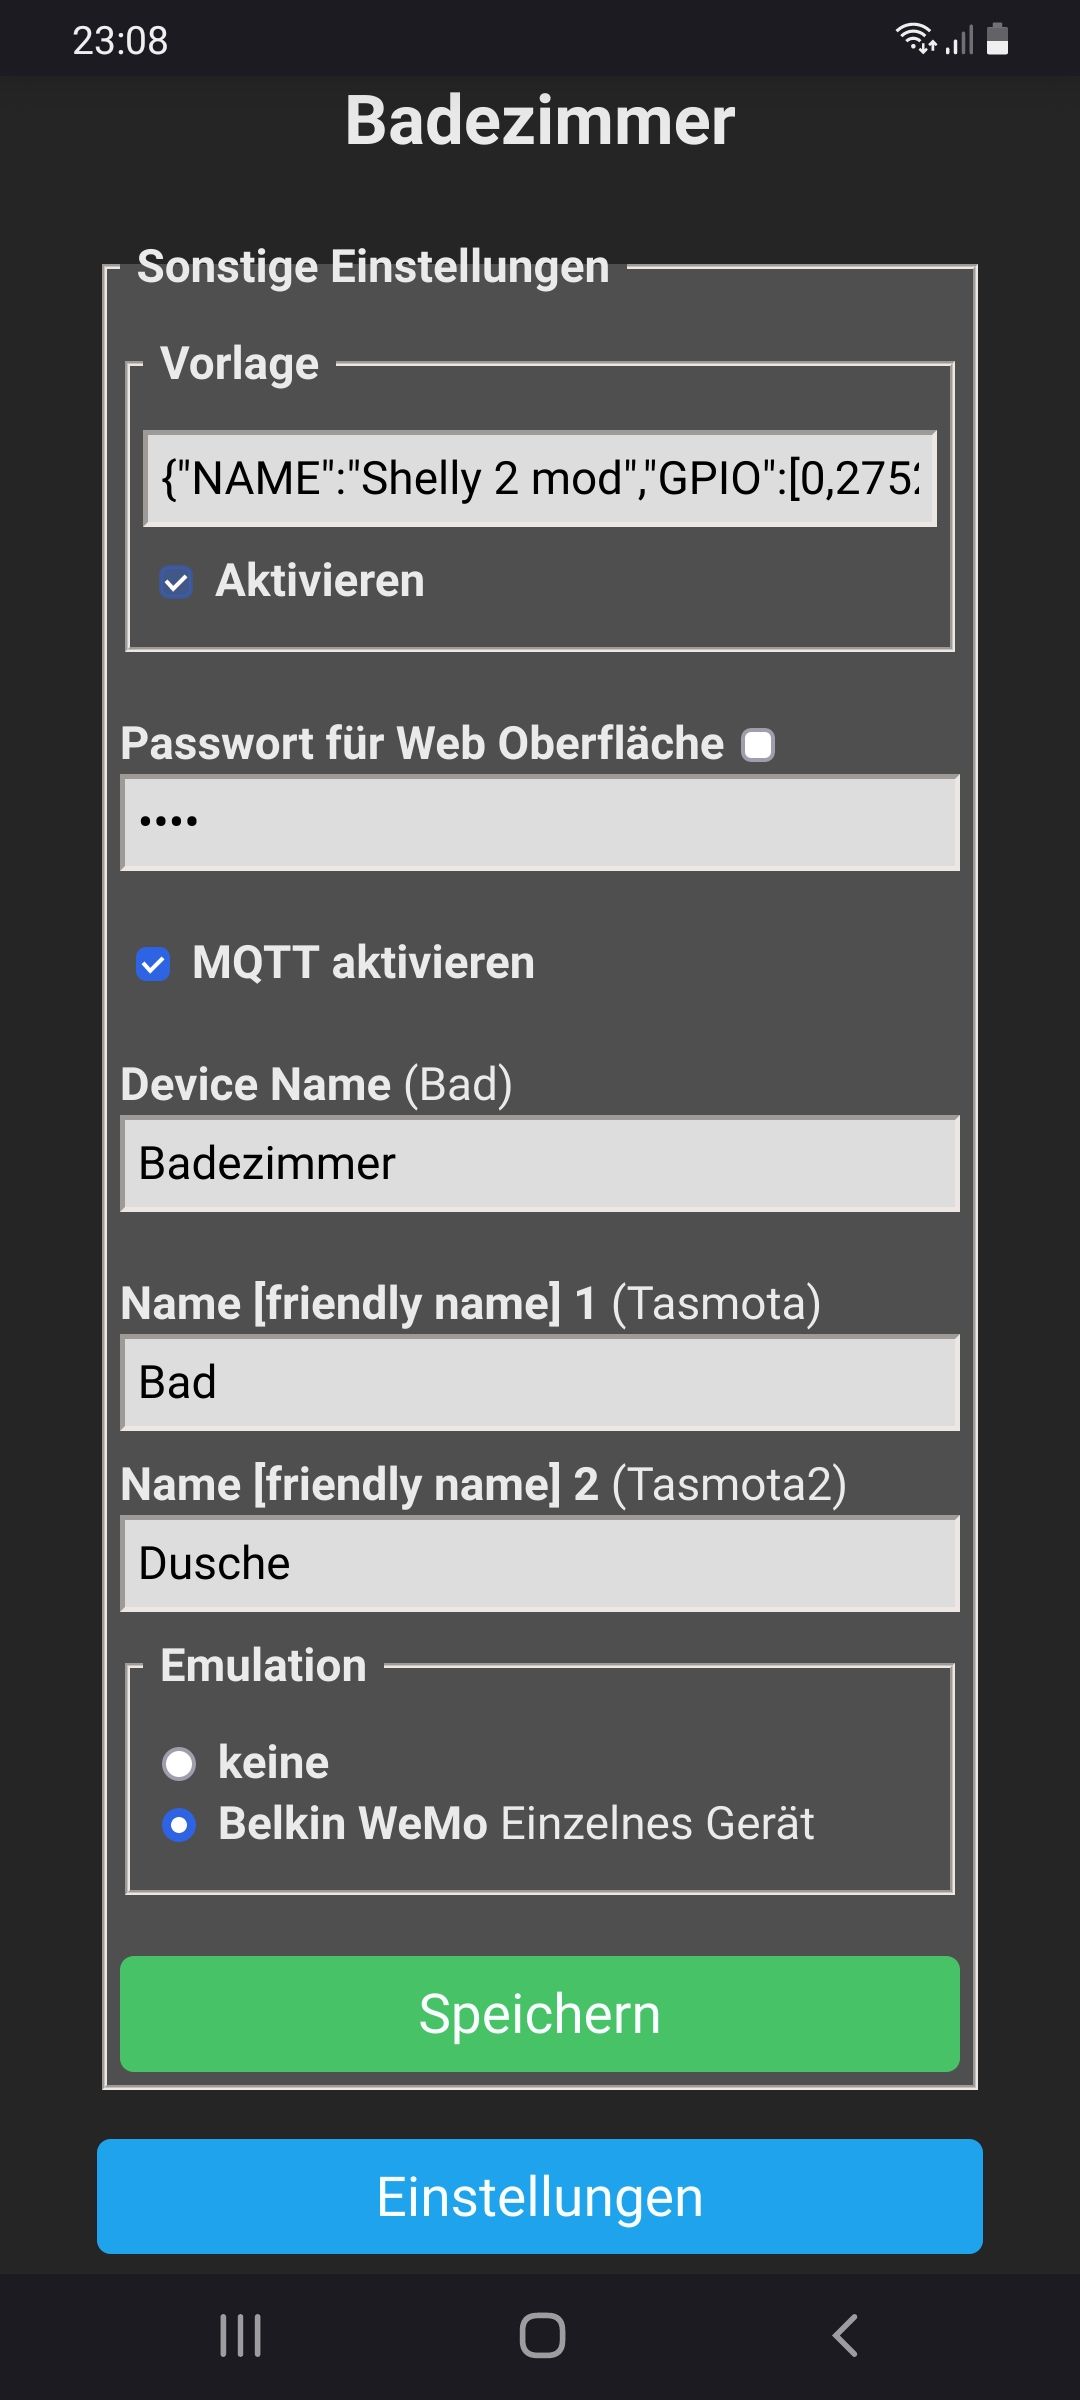Viewport: 1080px width, 2400px height.
Task: Tap the status bar clock showing 23:08
Action: (120, 41)
